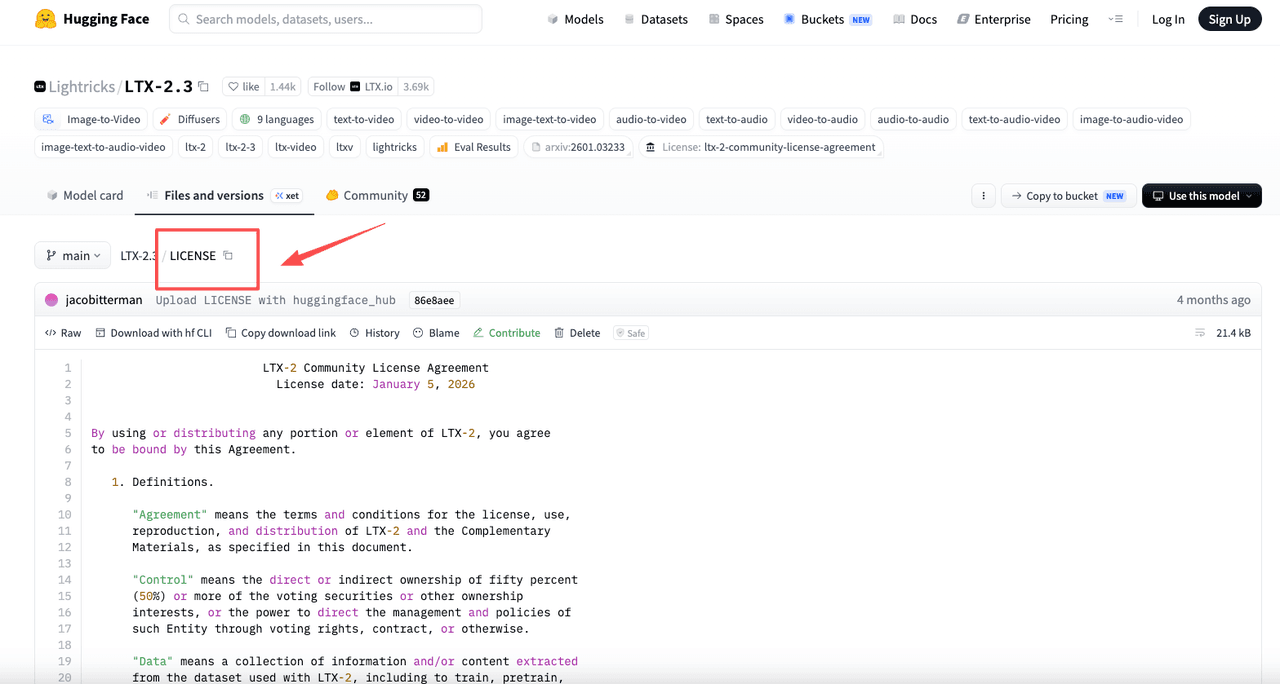The image size is (1280, 684).
Task: Navigate to LTX-2.3 breadcrumb root
Action: 138,256
